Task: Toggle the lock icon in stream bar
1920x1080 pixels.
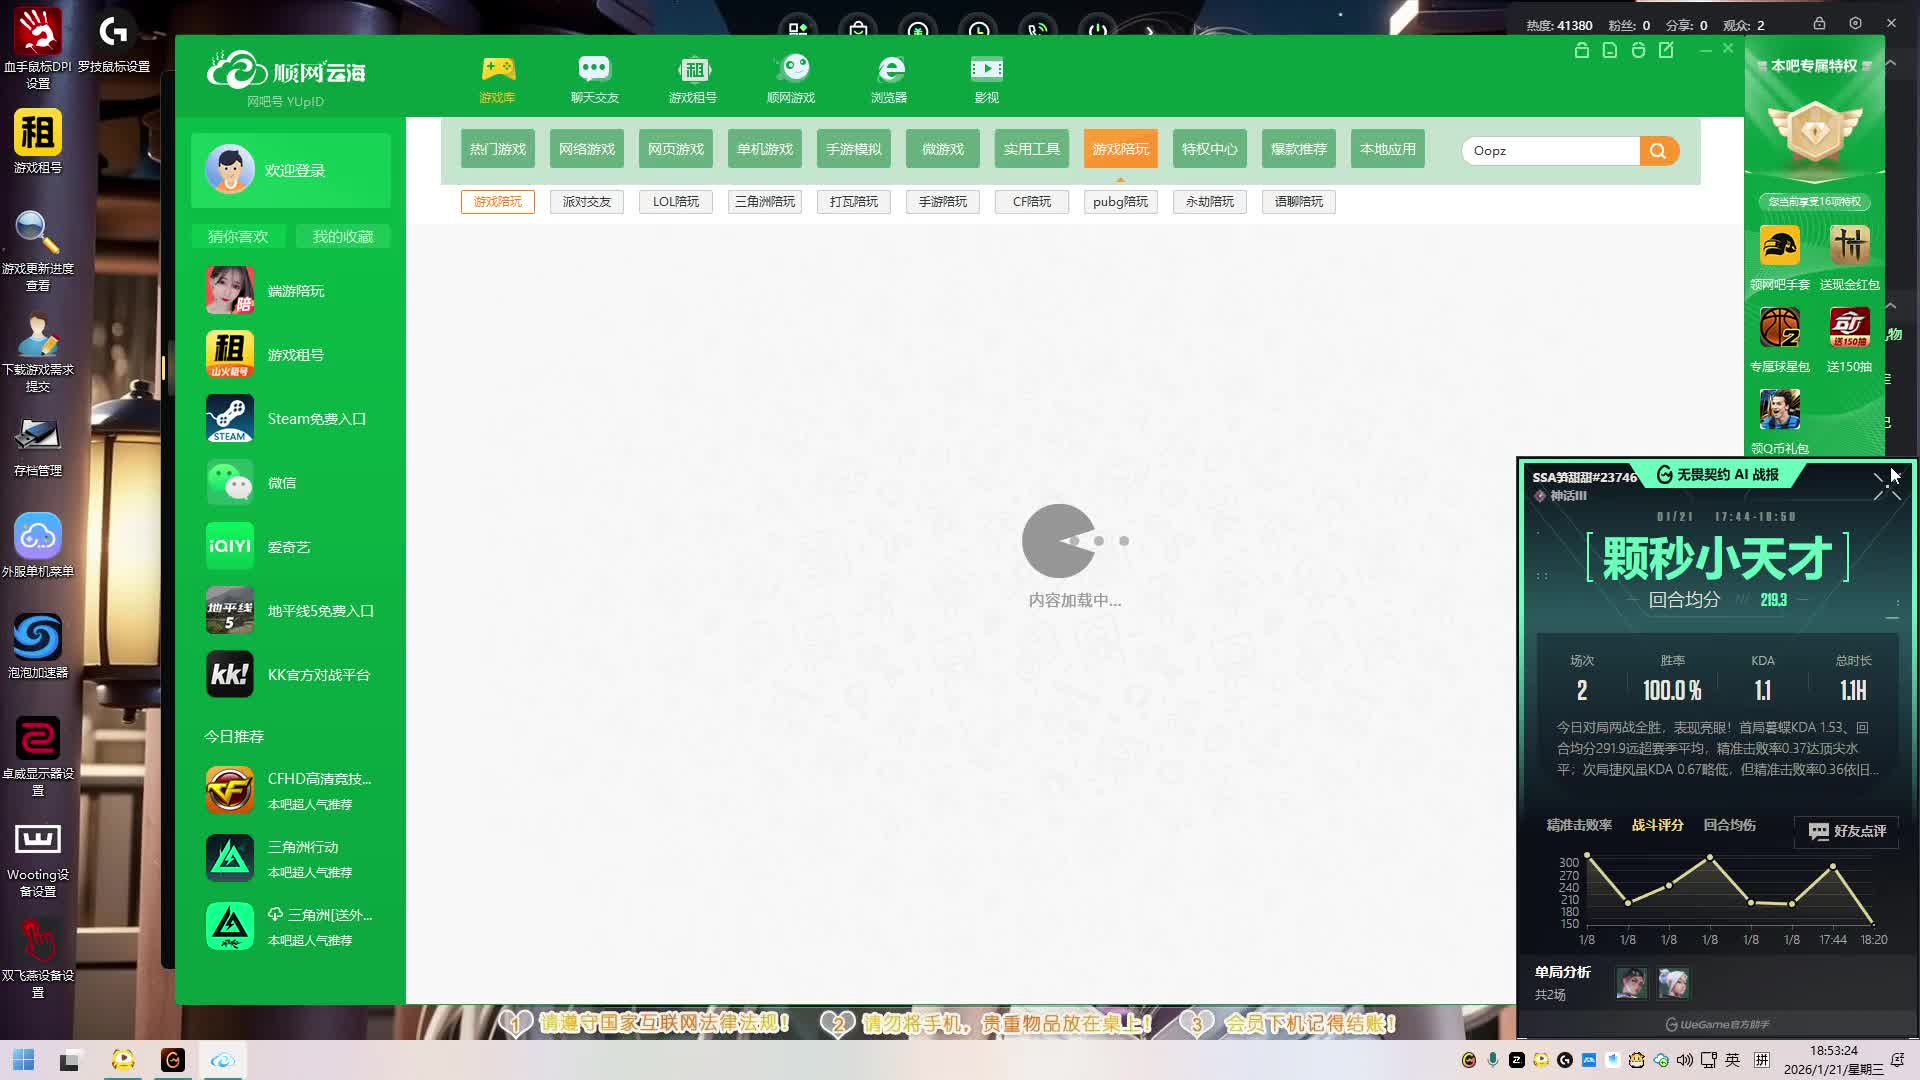Action: tap(1819, 24)
